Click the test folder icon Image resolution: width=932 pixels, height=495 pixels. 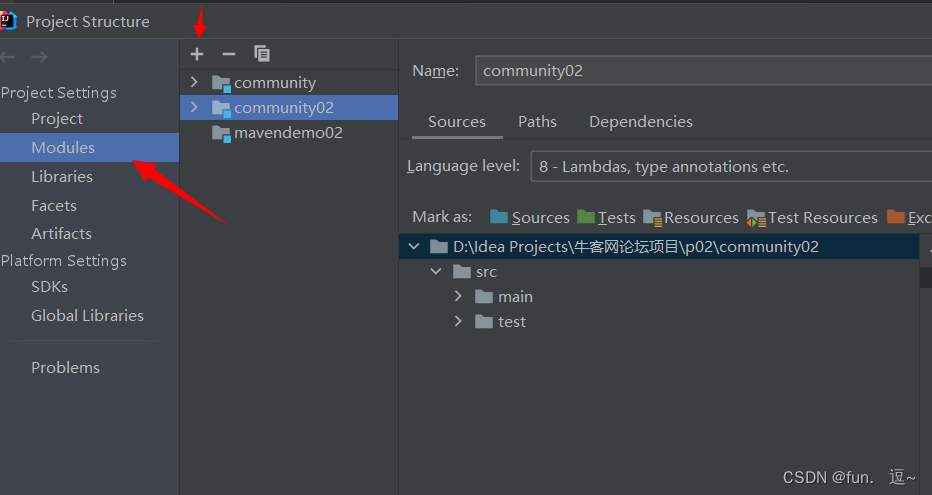click(484, 322)
